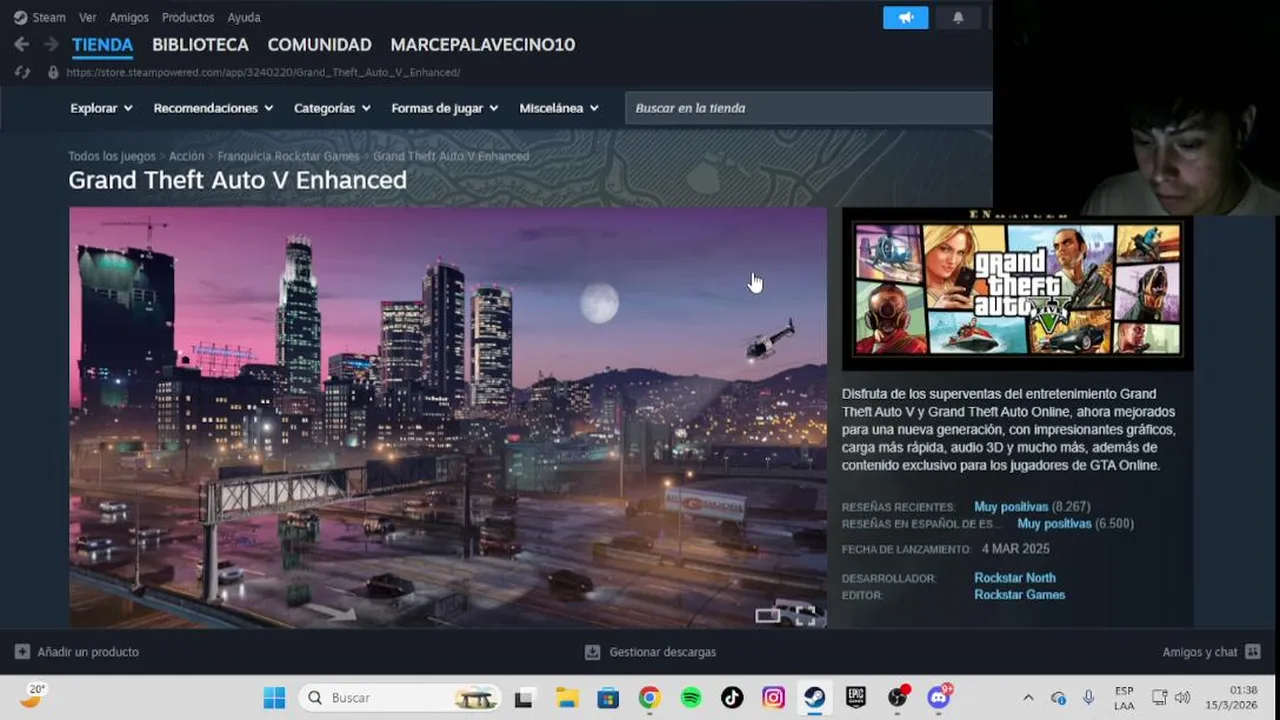The height and width of the screenshot is (720, 1280).
Task: Click Añadir un producto label
Action: coord(88,652)
